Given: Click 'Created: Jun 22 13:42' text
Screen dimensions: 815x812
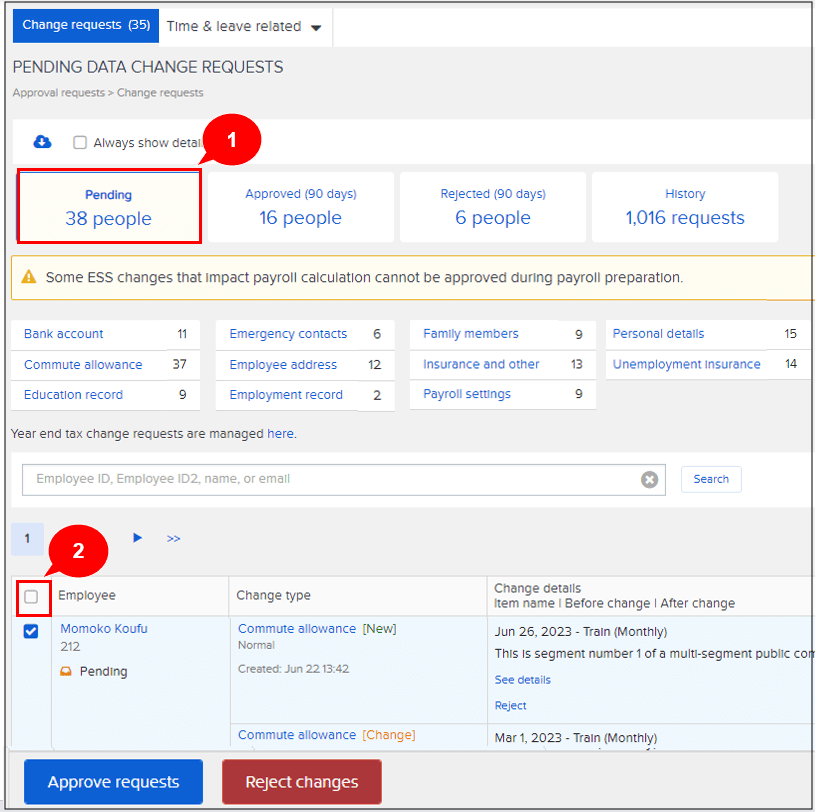Looking at the screenshot, I should [x=293, y=669].
